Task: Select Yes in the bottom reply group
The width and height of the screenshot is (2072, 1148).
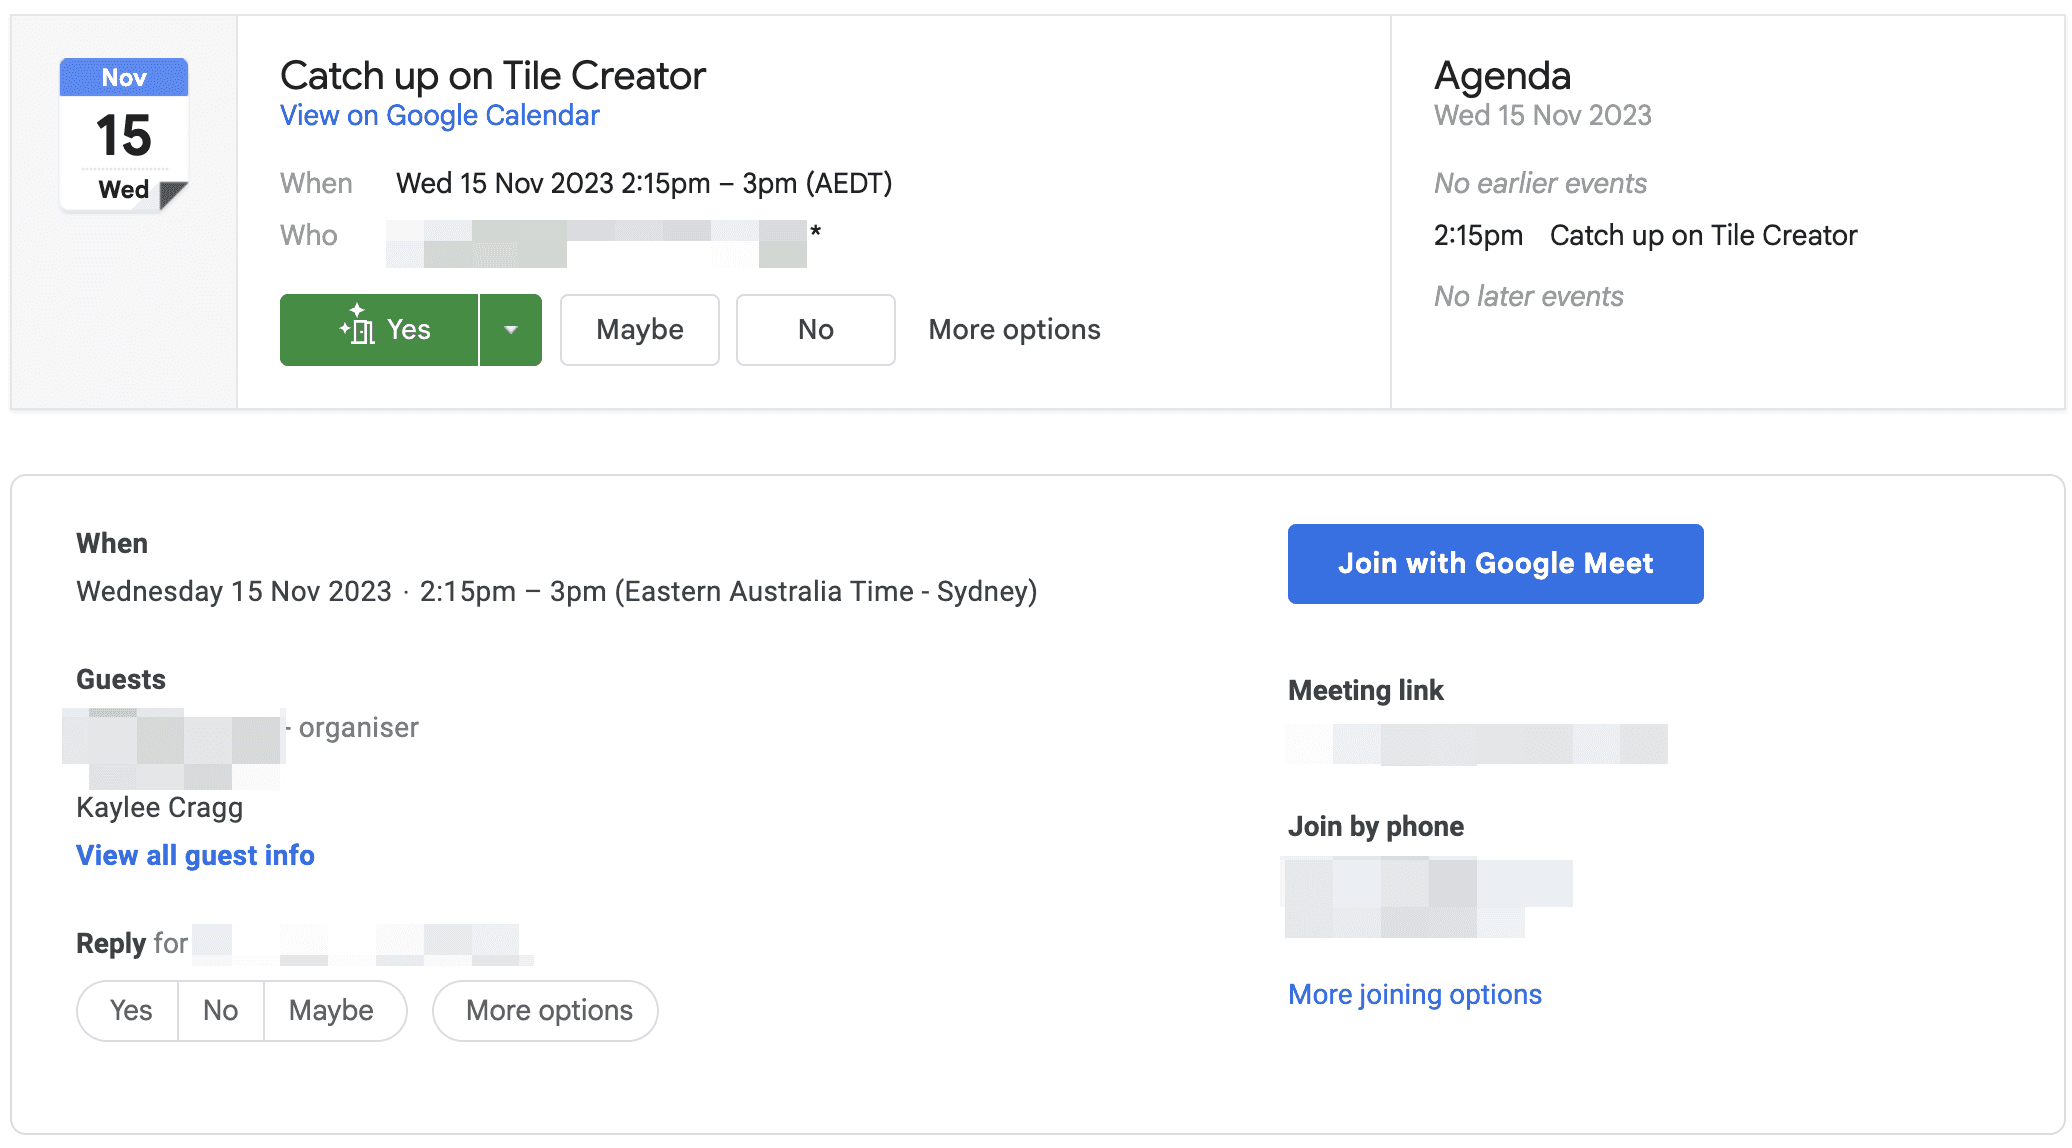Action: 130,1011
